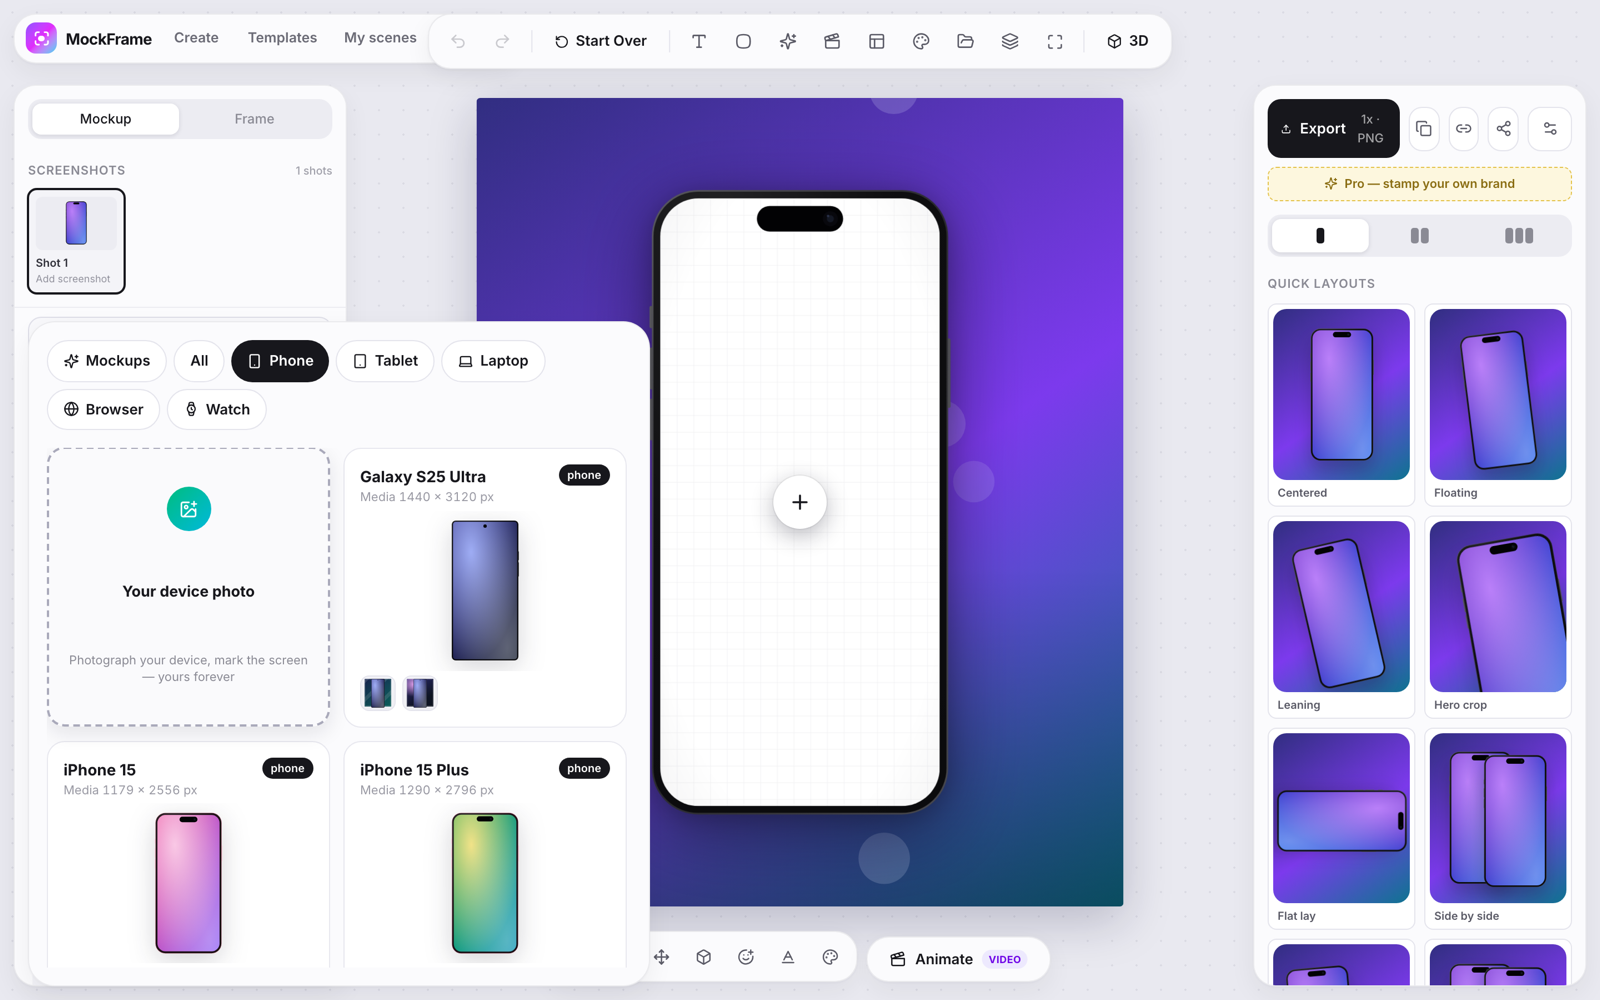Apply the Leaning quick layout
Screen dimensions: 1600x1000
click(1341, 617)
